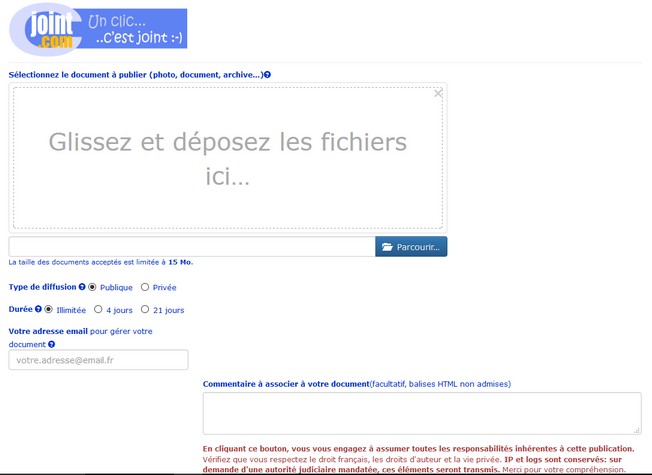652x475 pixels.
Task: Choose the 21 jours duration option
Action: pos(145,309)
